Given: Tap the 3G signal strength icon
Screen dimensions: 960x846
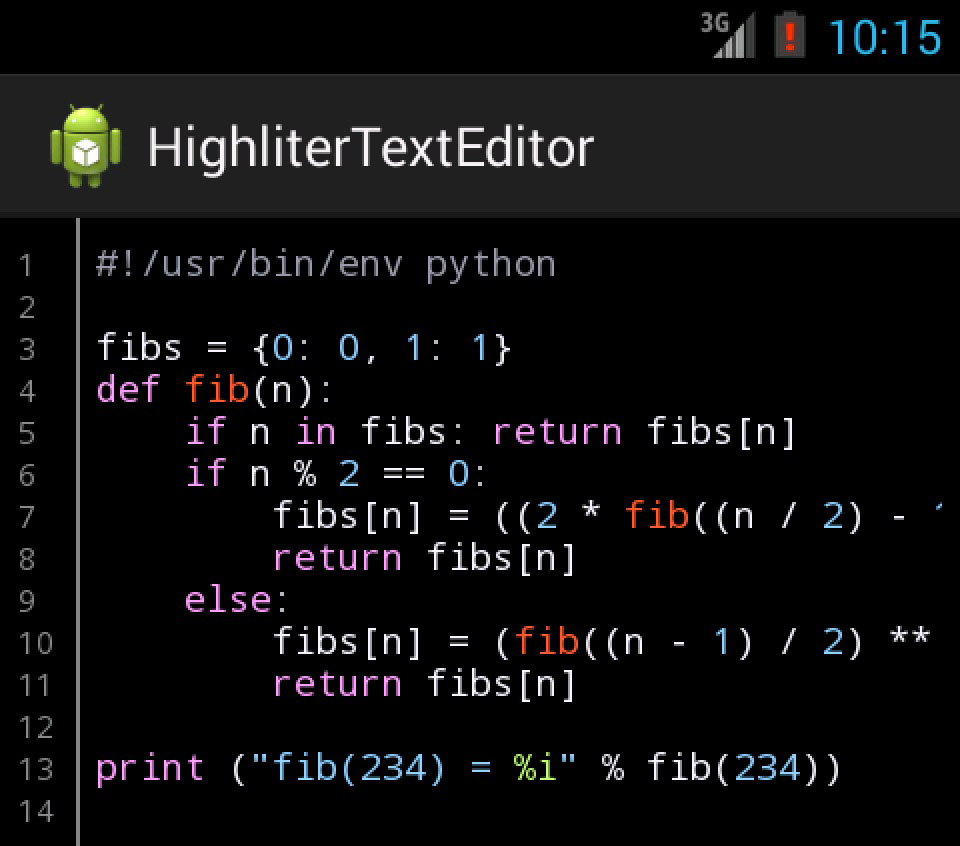Looking at the screenshot, I should [x=727, y=36].
